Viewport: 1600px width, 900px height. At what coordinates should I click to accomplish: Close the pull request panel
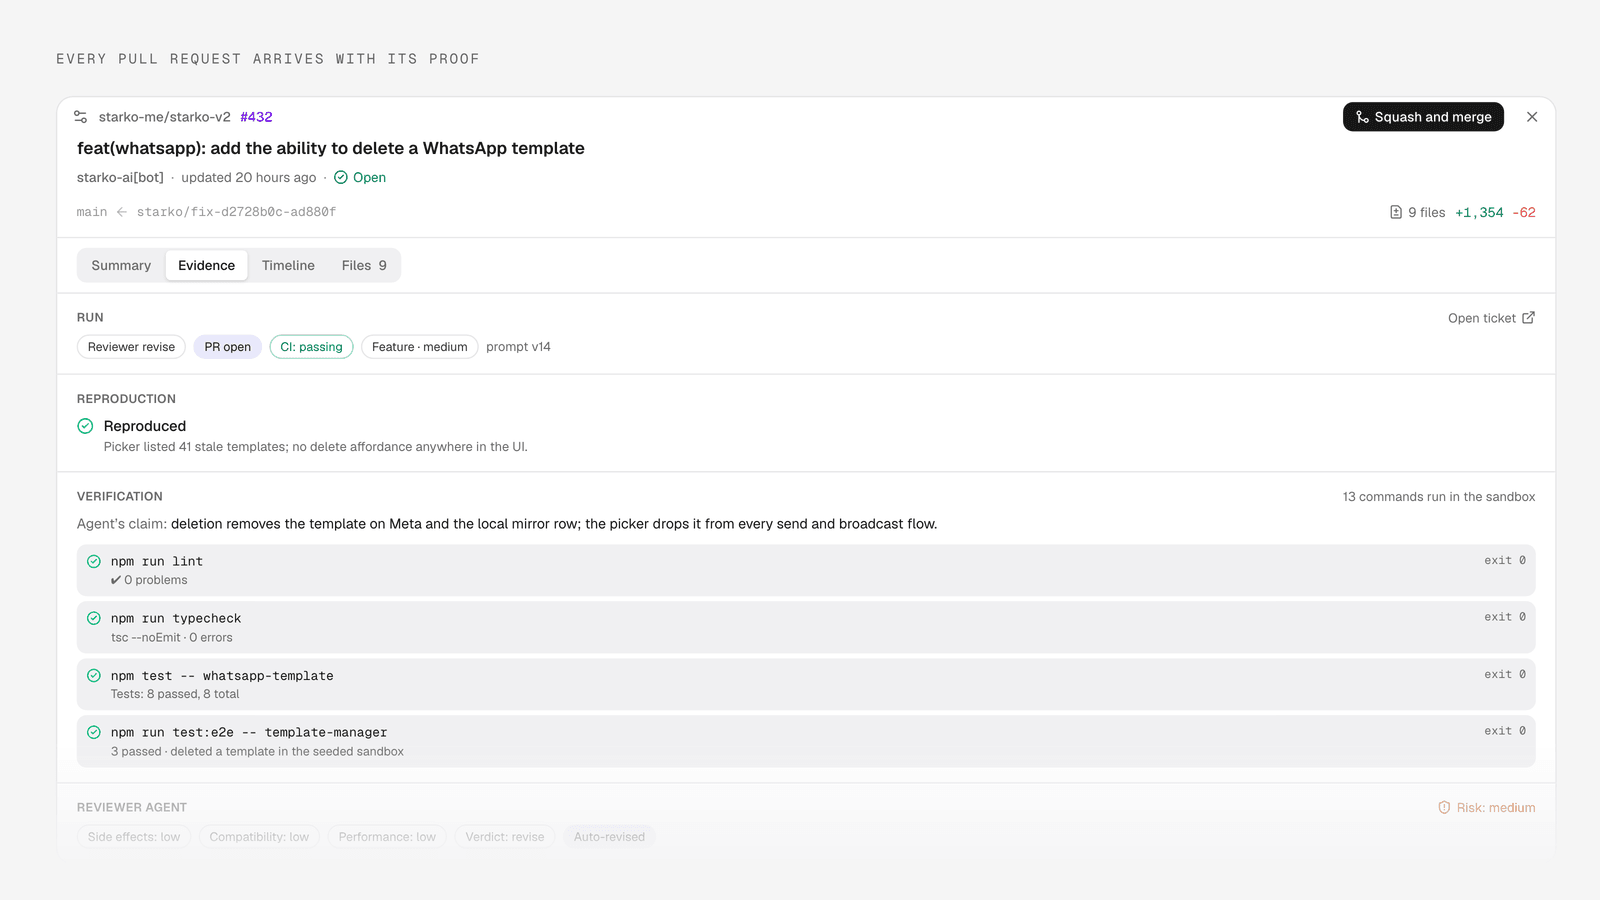click(x=1532, y=117)
